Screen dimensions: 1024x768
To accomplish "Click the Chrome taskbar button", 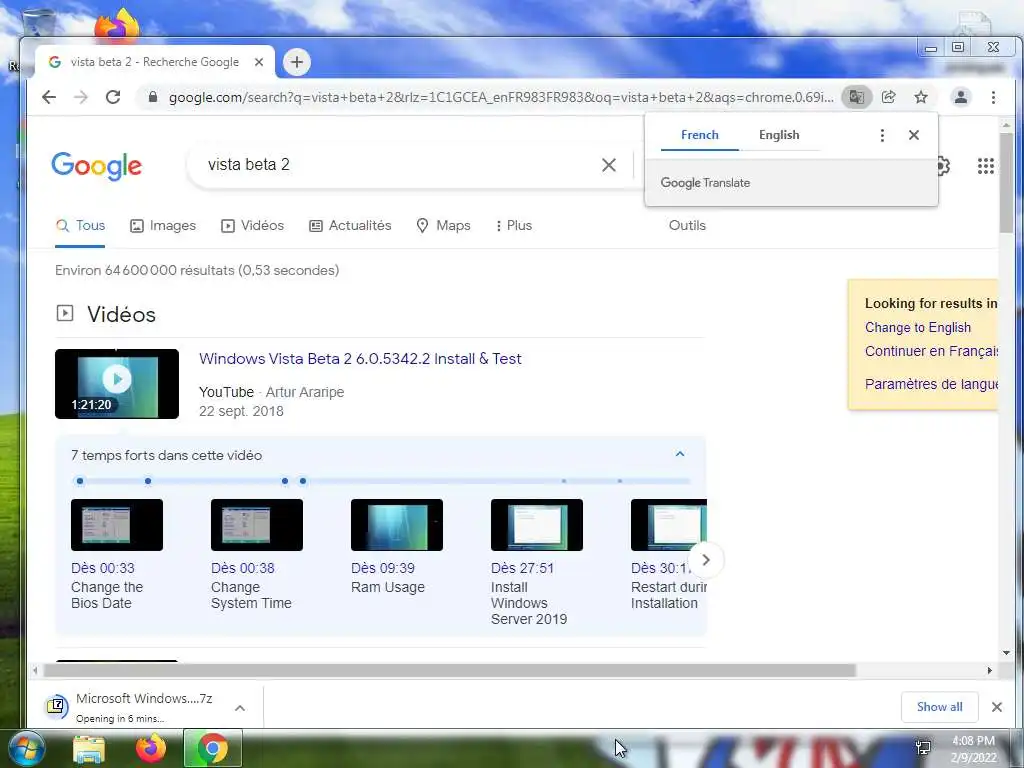I will click(x=213, y=748).
